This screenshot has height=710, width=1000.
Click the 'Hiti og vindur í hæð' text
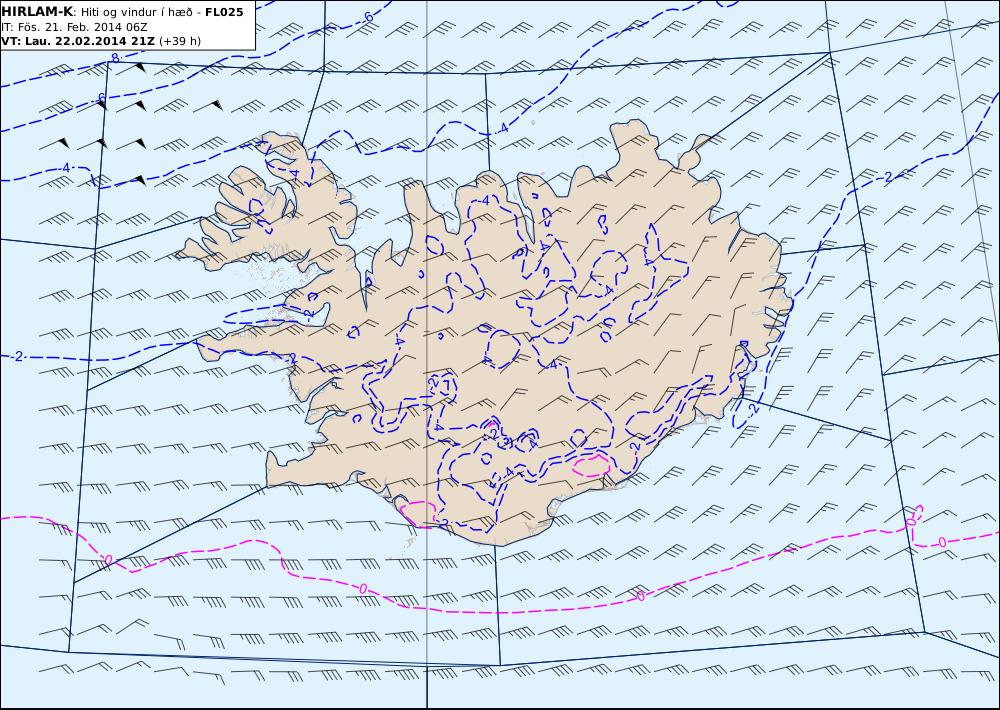[135, 13]
